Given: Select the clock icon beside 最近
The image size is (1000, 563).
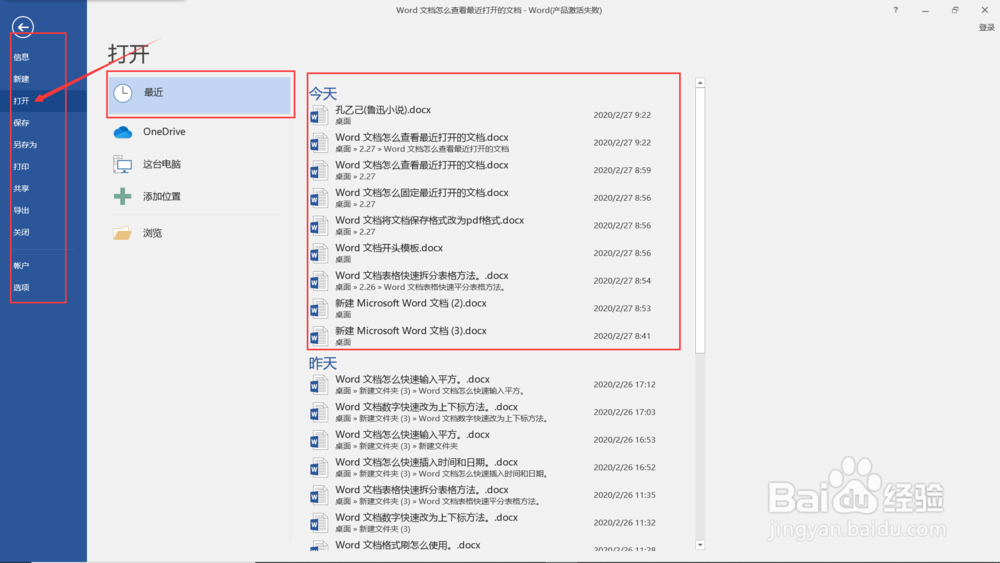Looking at the screenshot, I should tap(122, 93).
